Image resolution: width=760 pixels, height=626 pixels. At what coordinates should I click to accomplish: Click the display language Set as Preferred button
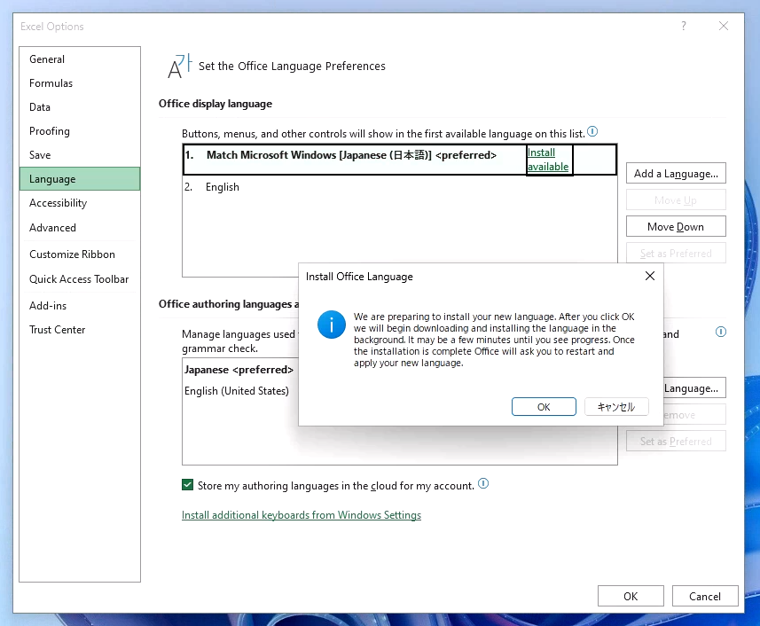pyautogui.click(x=676, y=253)
